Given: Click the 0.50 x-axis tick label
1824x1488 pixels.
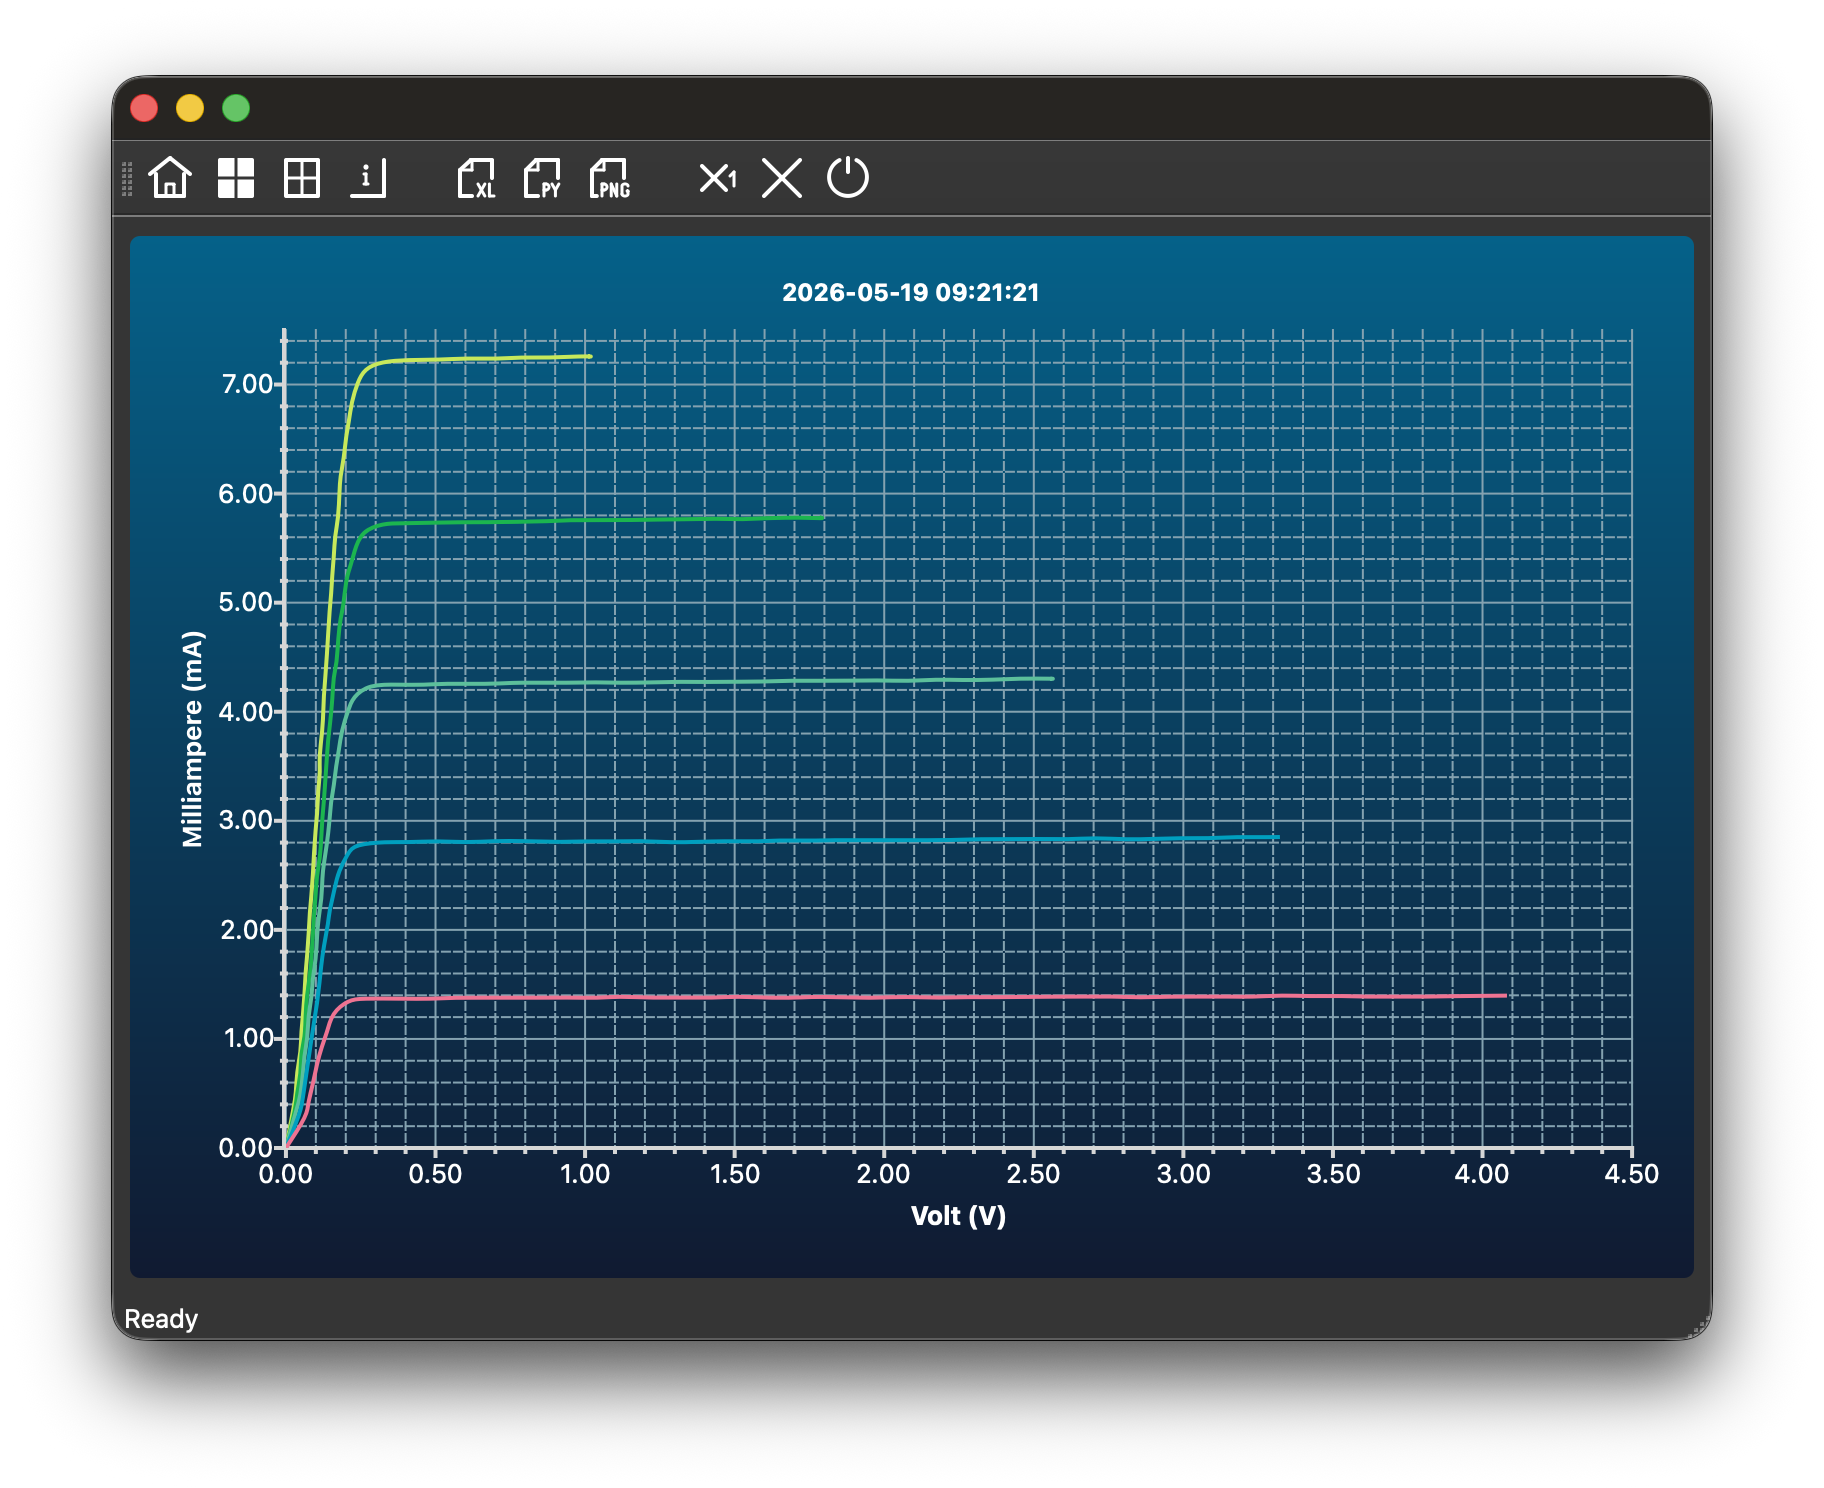Looking at the screenshot, I should tap(435, 1174).
